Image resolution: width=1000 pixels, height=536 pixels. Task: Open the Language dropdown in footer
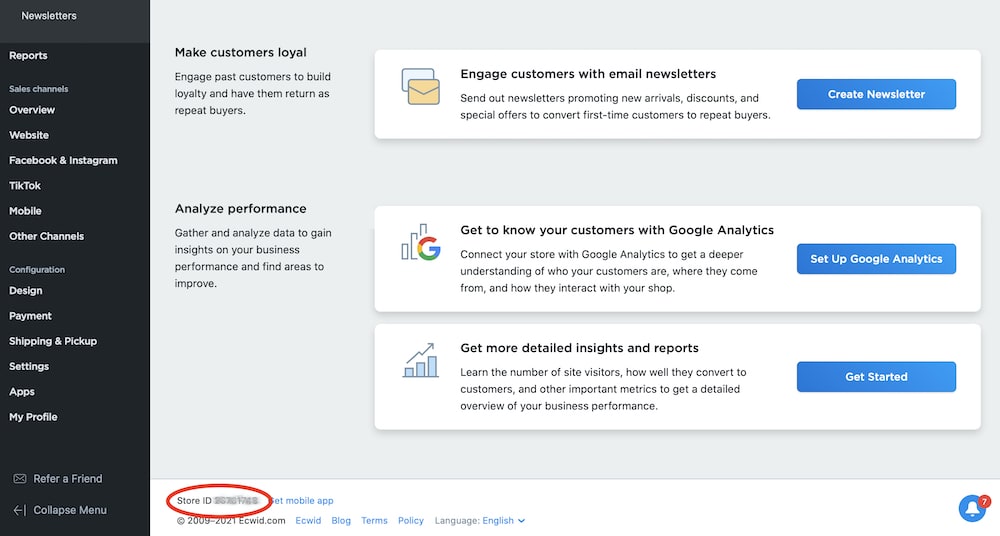tap(503, 521)
